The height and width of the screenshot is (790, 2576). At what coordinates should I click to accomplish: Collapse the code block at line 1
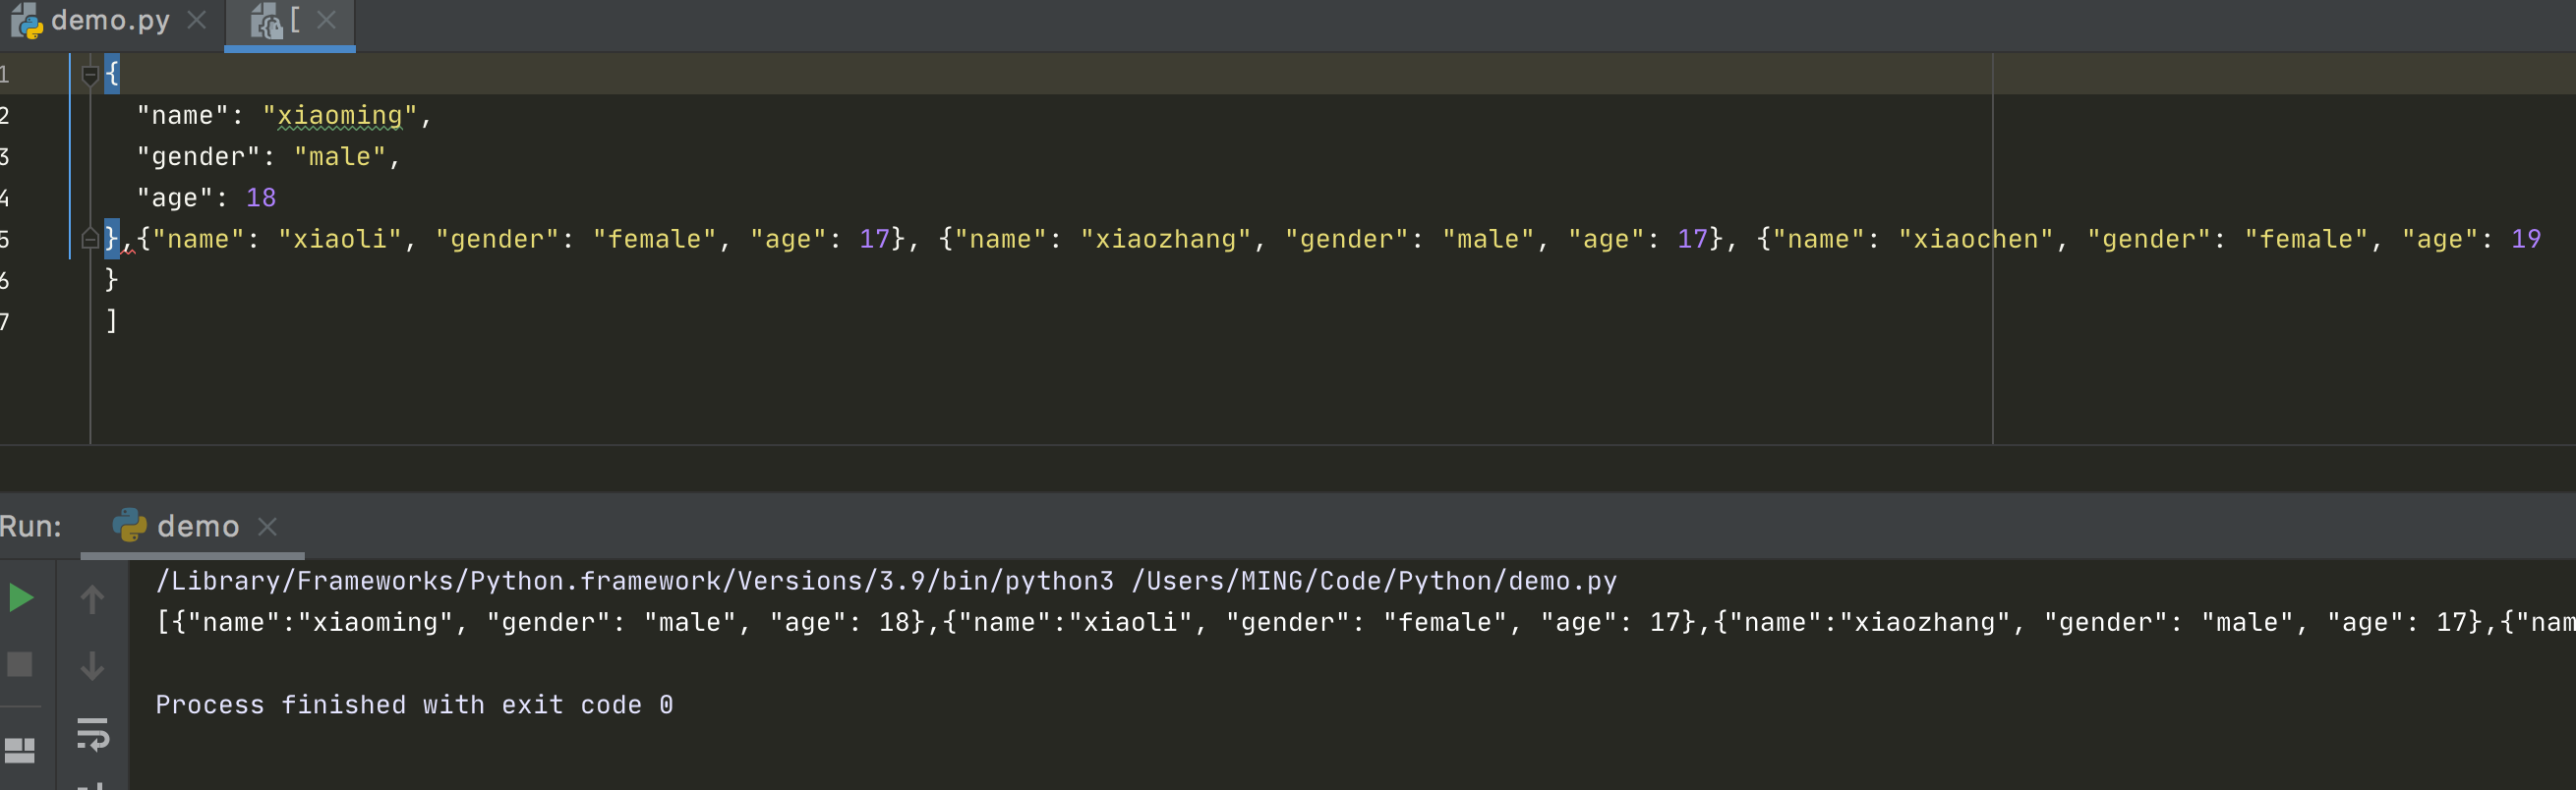point(89,75)
